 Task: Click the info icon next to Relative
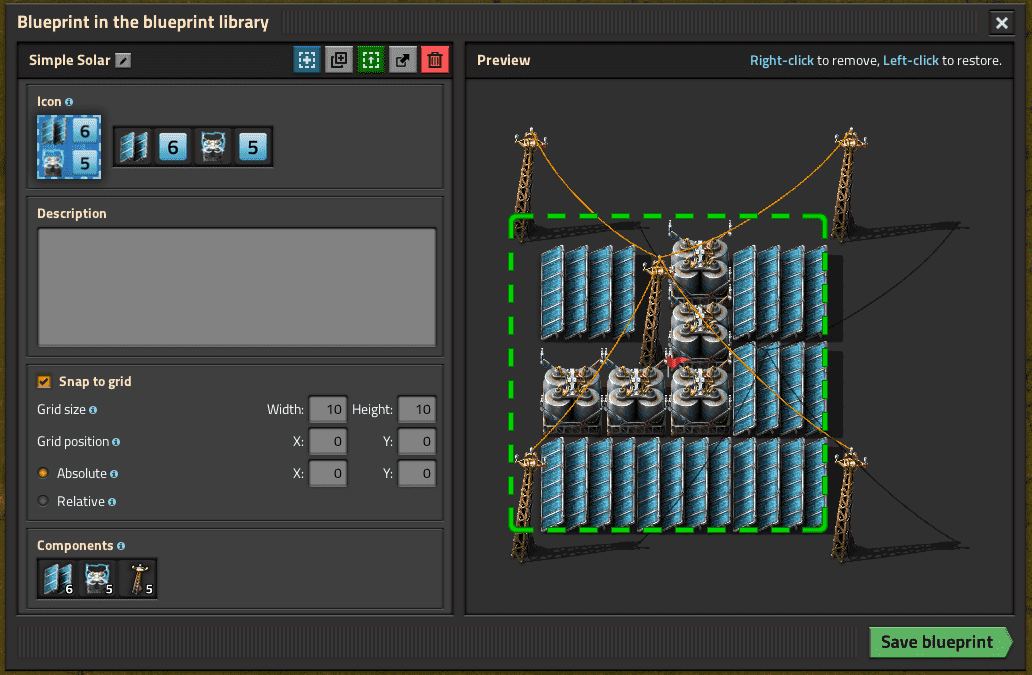112,502
